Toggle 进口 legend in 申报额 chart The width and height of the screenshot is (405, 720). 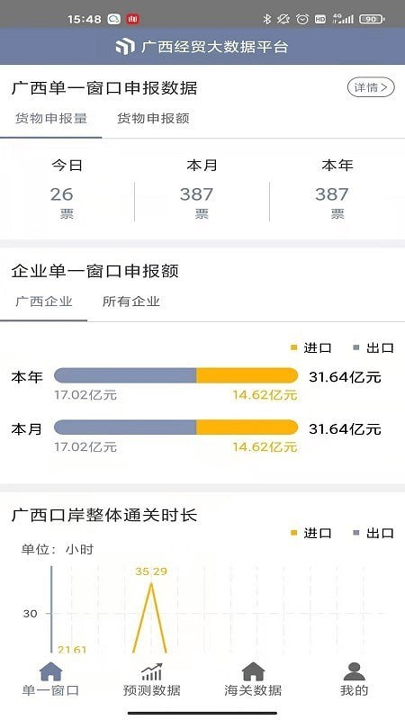point(311,348)
